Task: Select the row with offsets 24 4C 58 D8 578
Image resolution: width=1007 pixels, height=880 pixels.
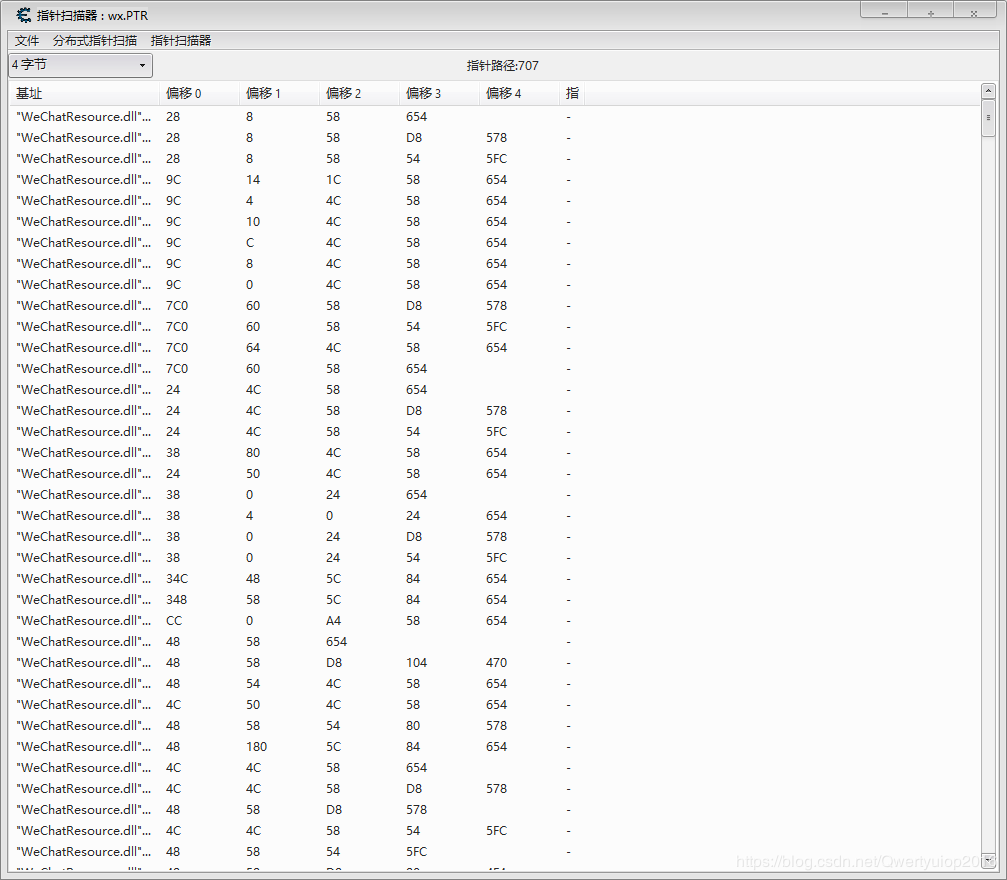Action: tap(495, 410)
